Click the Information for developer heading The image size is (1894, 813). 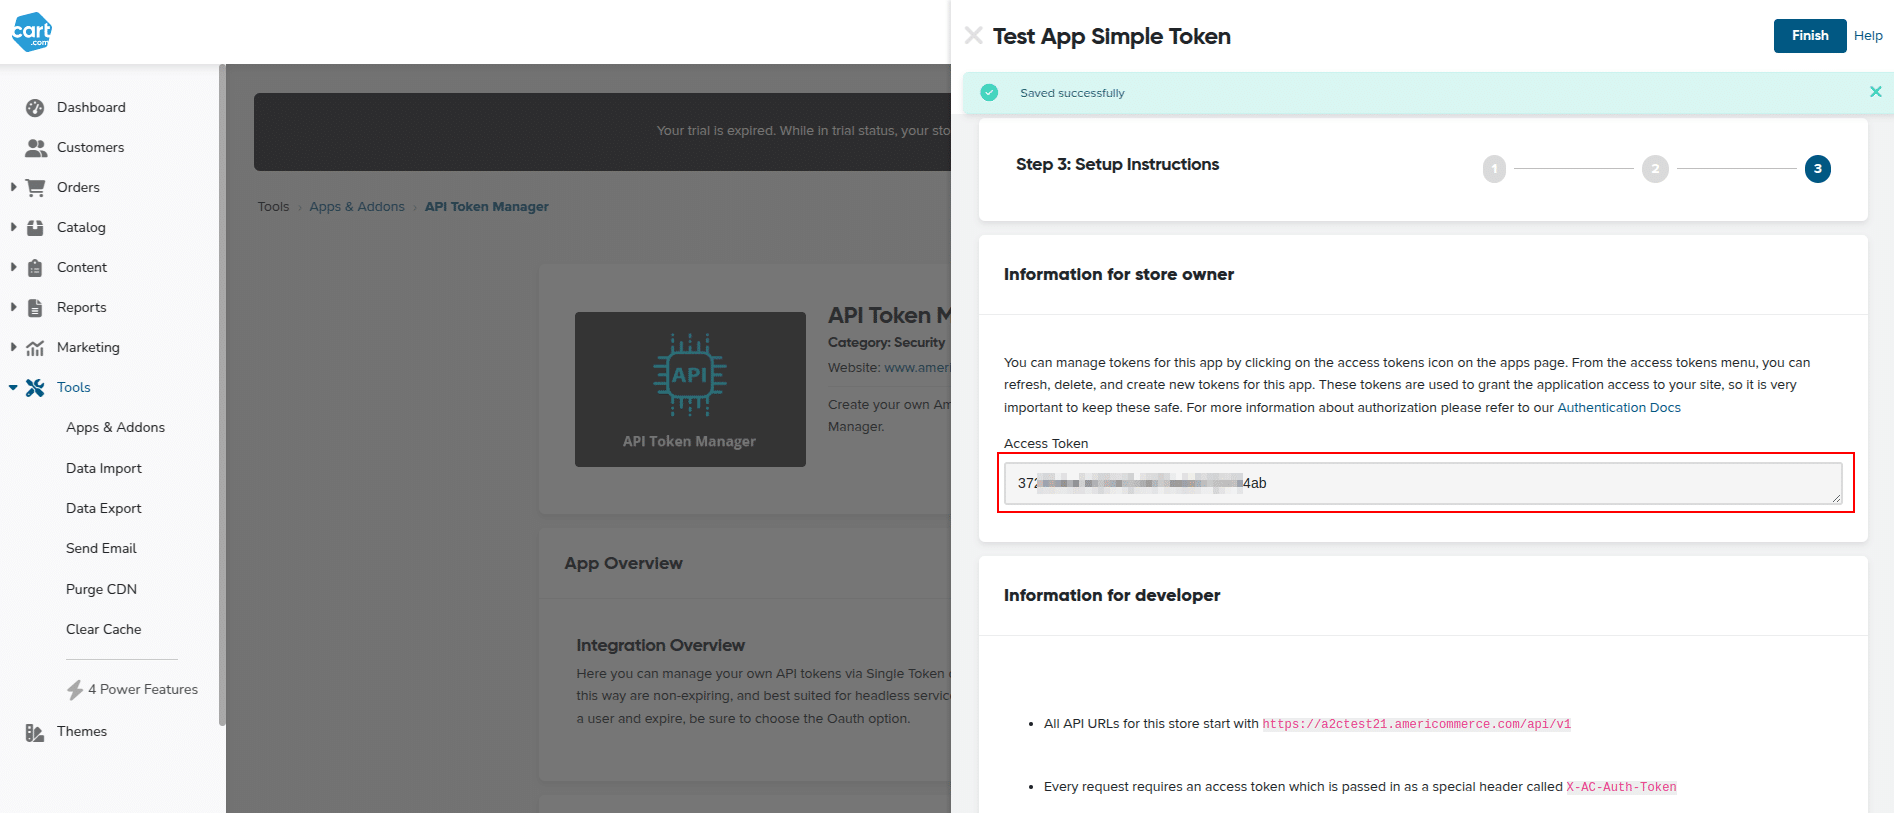click(1112, 595)
